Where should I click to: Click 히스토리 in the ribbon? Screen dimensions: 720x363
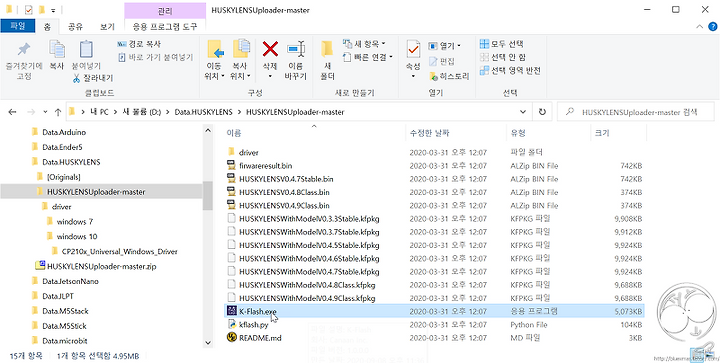(x=449, y=77)
